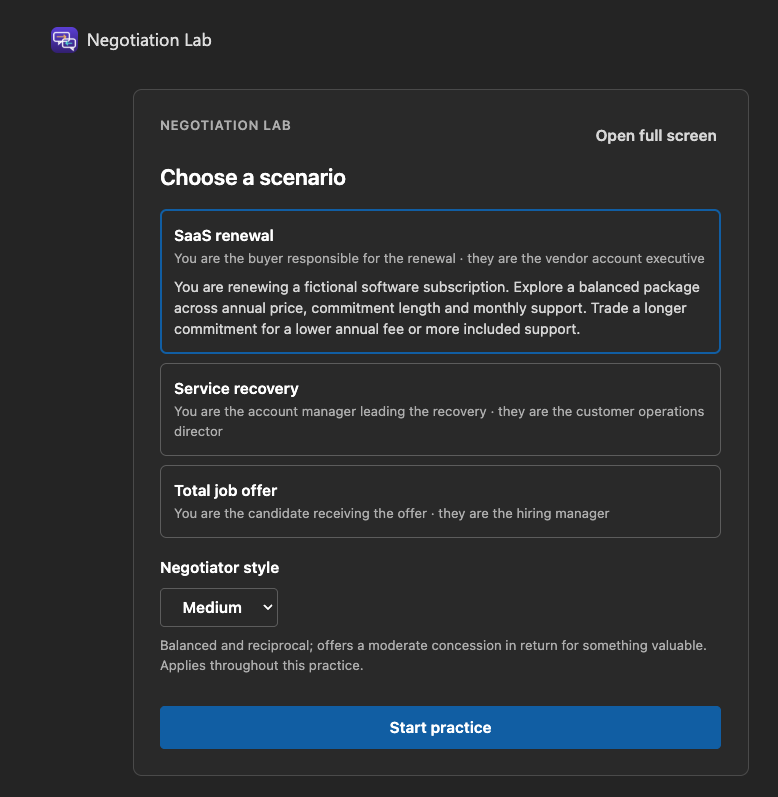Click the text beginning 'Balanced and reciprocal'
Screen dimensions: 778x797
point(433,655)
